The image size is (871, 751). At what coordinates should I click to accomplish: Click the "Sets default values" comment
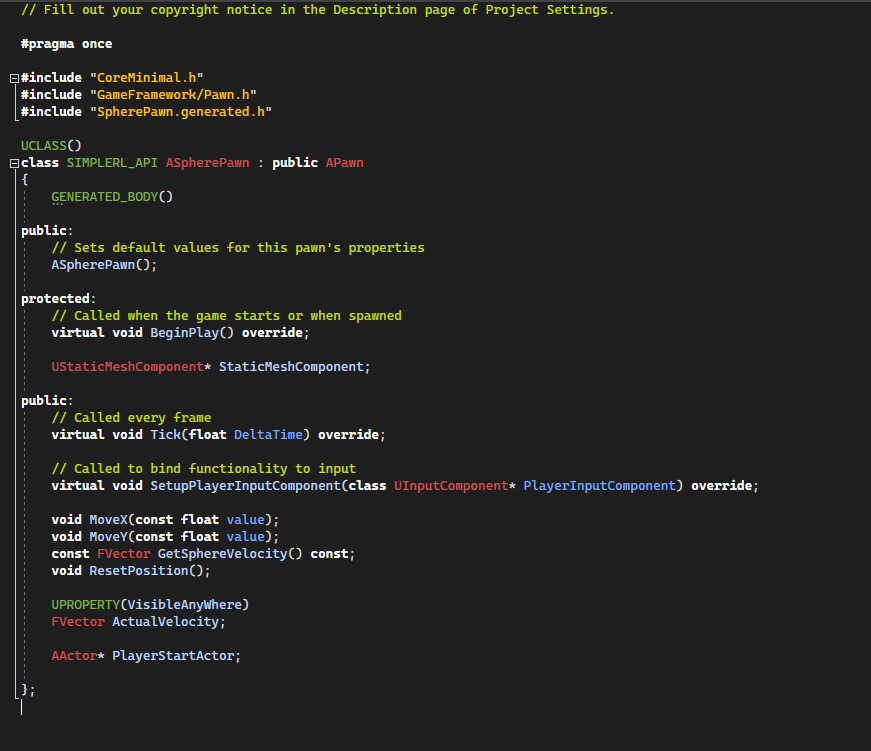click(x=238, y=248)
